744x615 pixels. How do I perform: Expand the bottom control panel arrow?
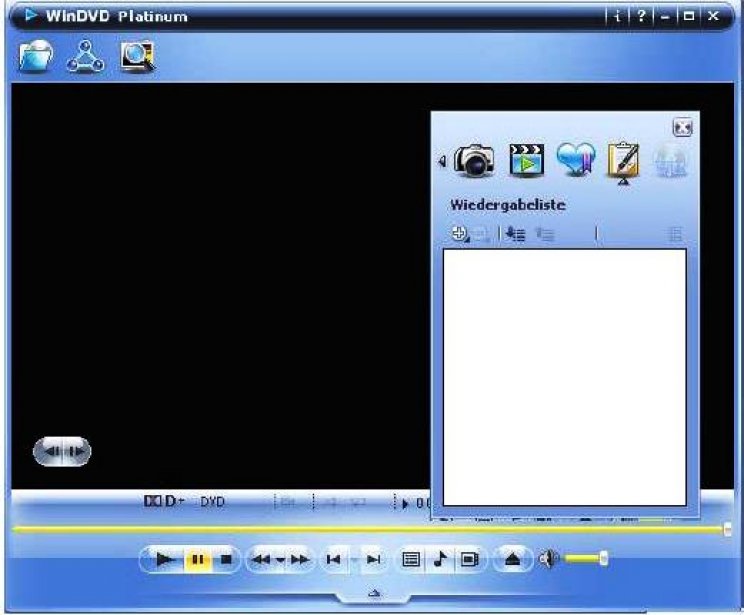coord(374,593)
